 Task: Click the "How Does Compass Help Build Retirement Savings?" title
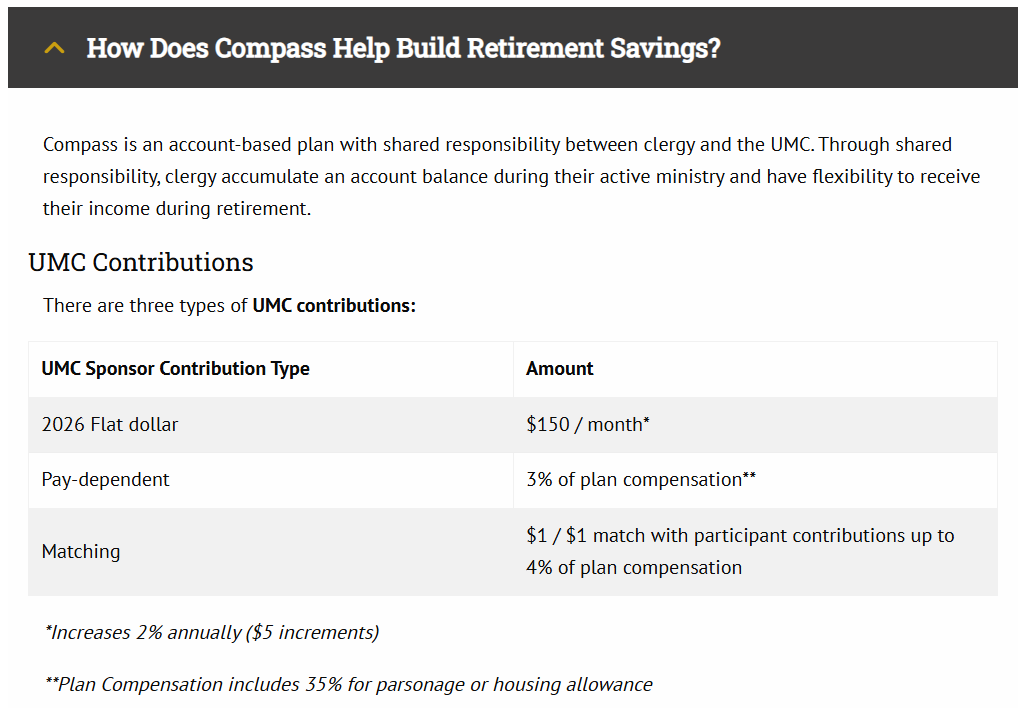click(403, 48)
